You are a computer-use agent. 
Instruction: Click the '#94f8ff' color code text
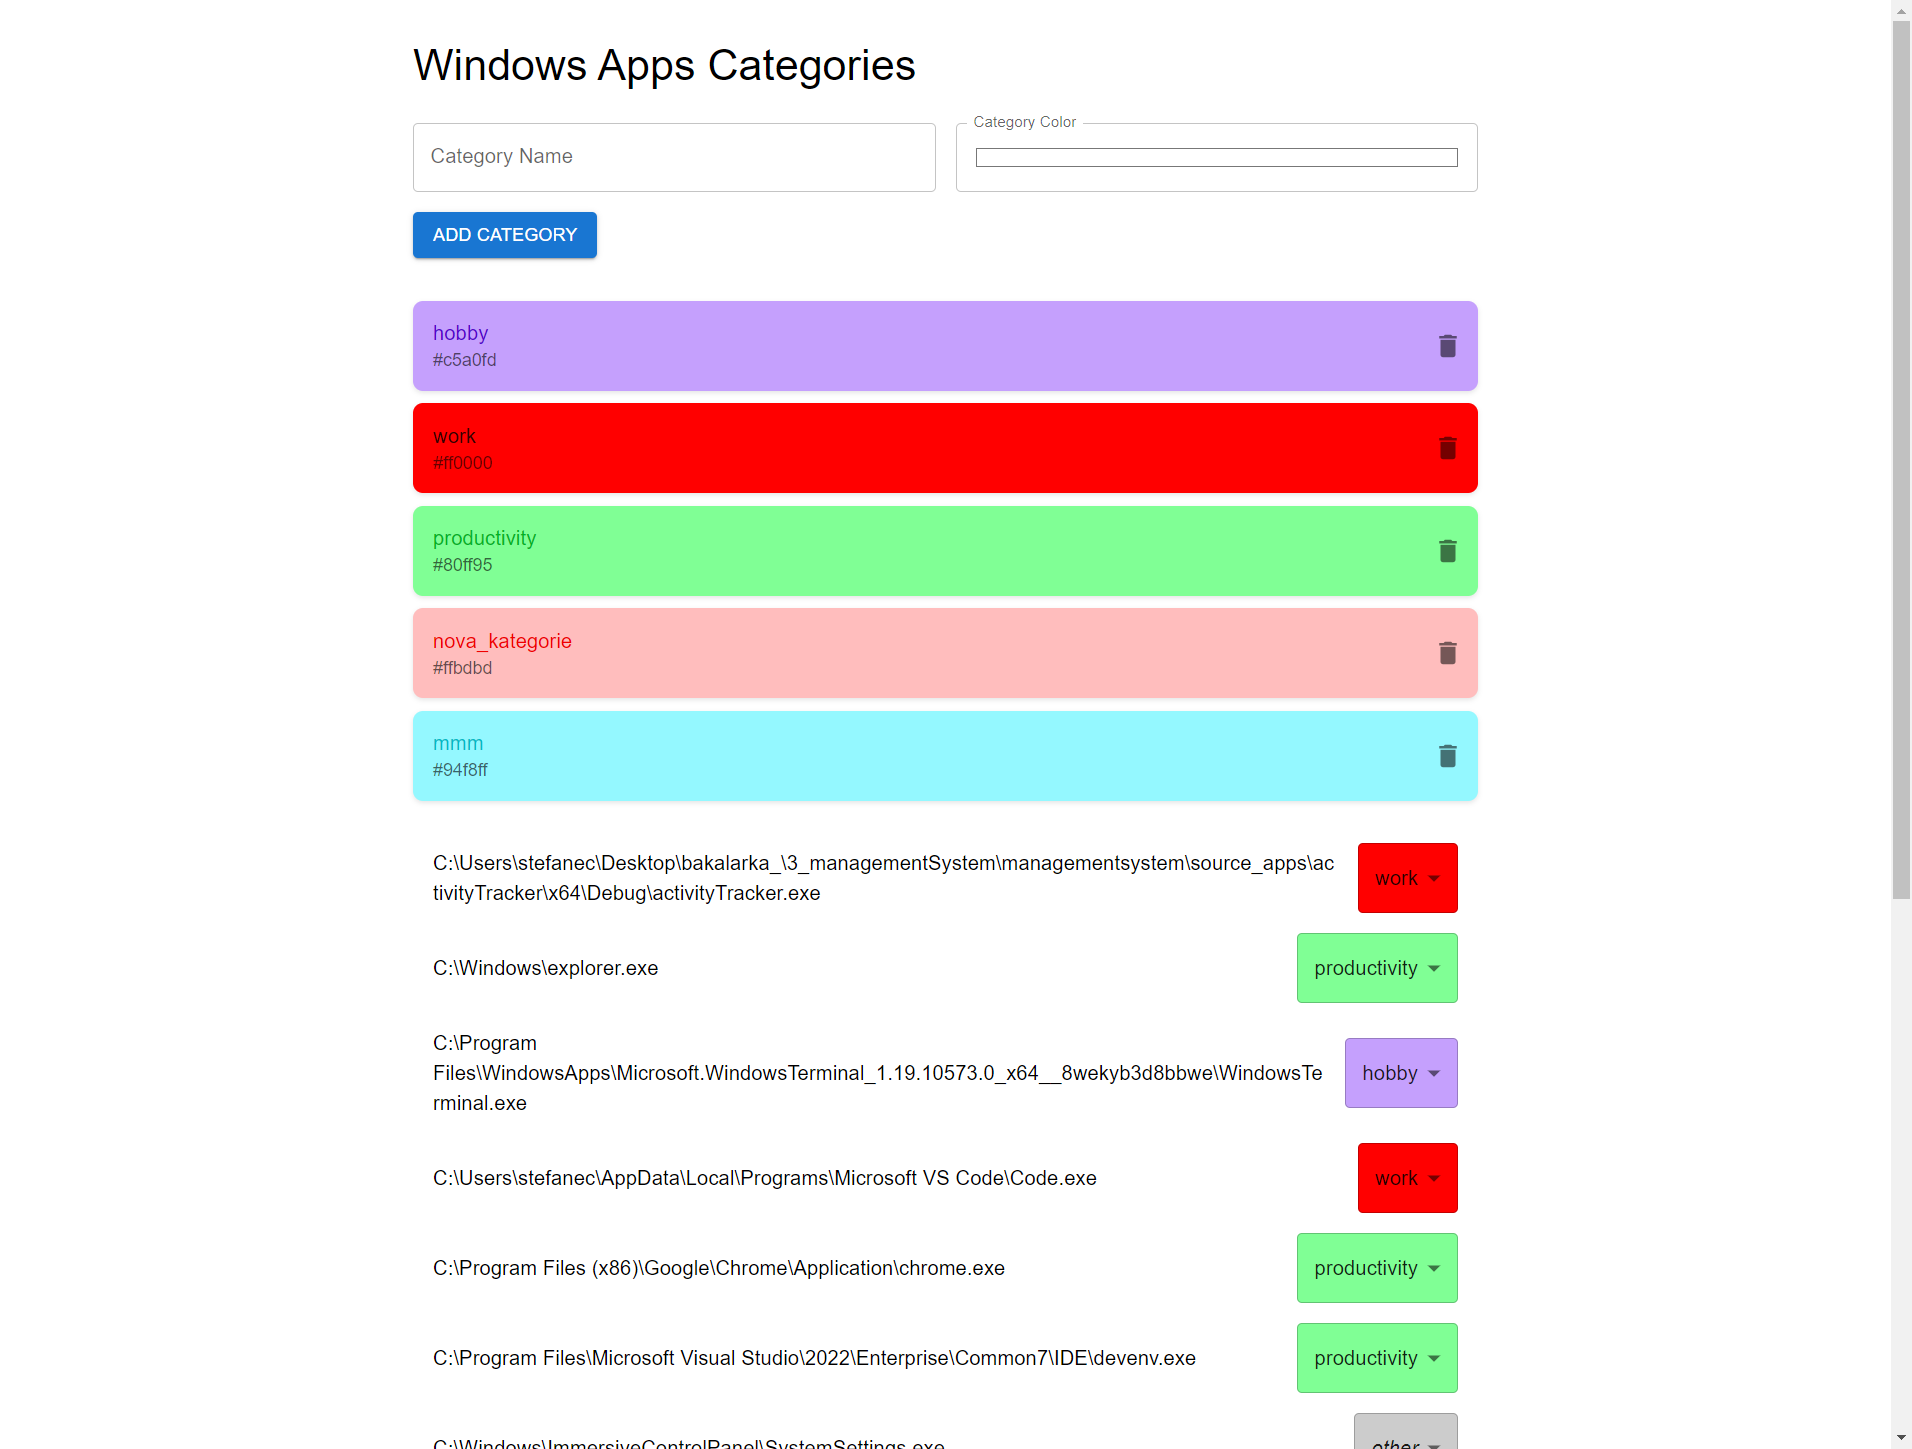pyautogui.click(x=460, y=770)
